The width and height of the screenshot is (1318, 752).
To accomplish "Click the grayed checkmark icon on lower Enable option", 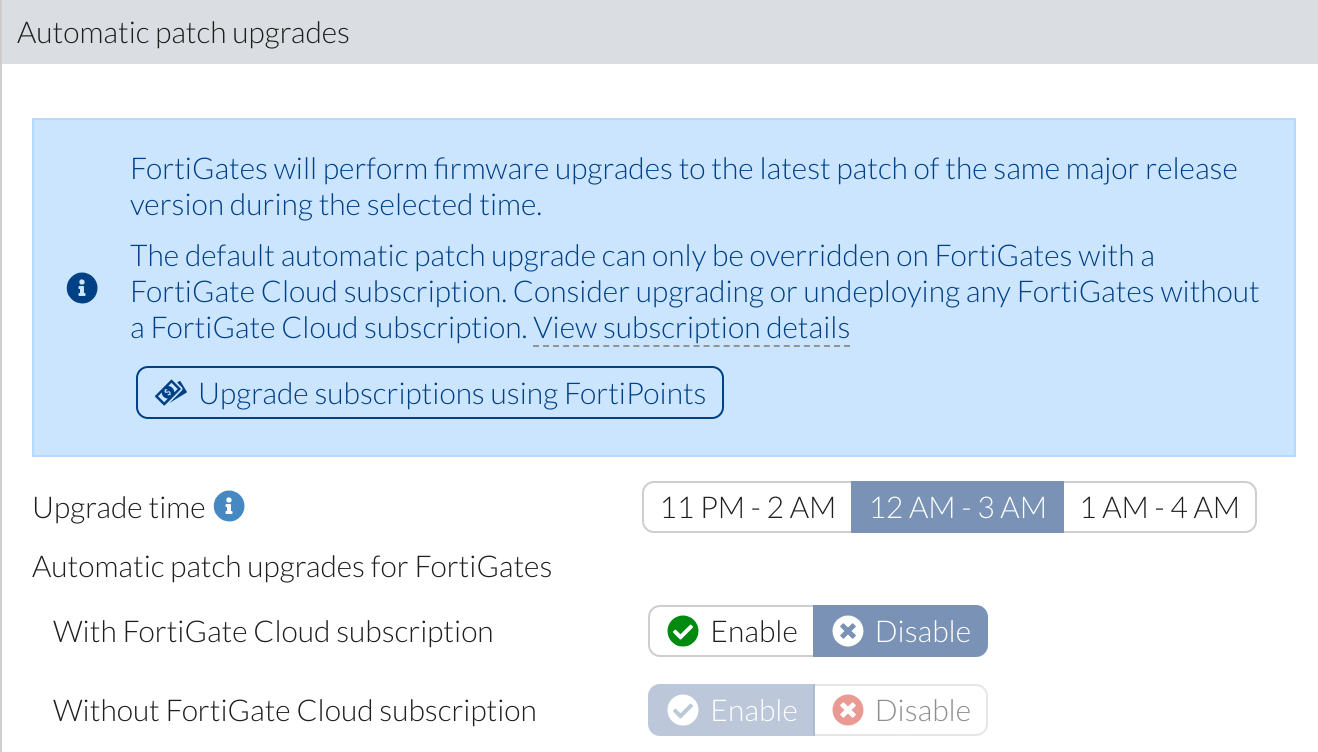I will coord(682,710).
